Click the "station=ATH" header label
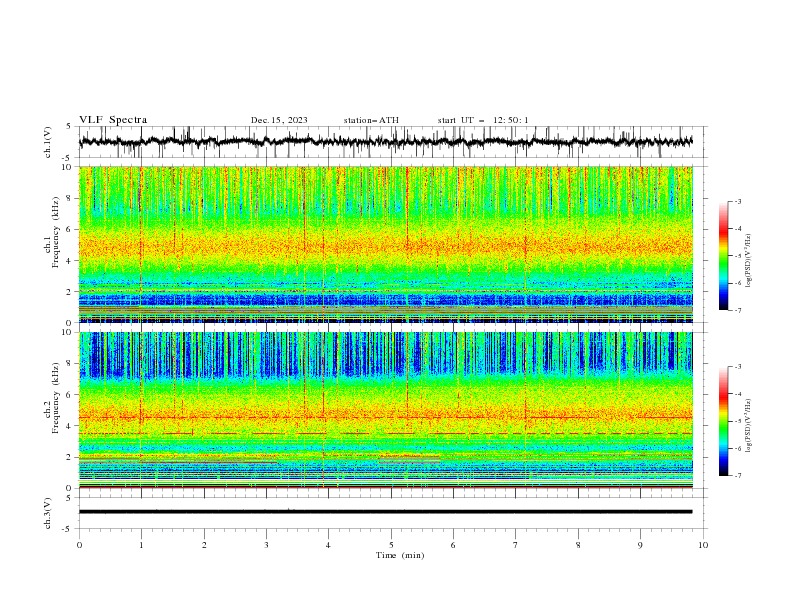Viewport: 792px width, 612px height. (x=371, y=120)
